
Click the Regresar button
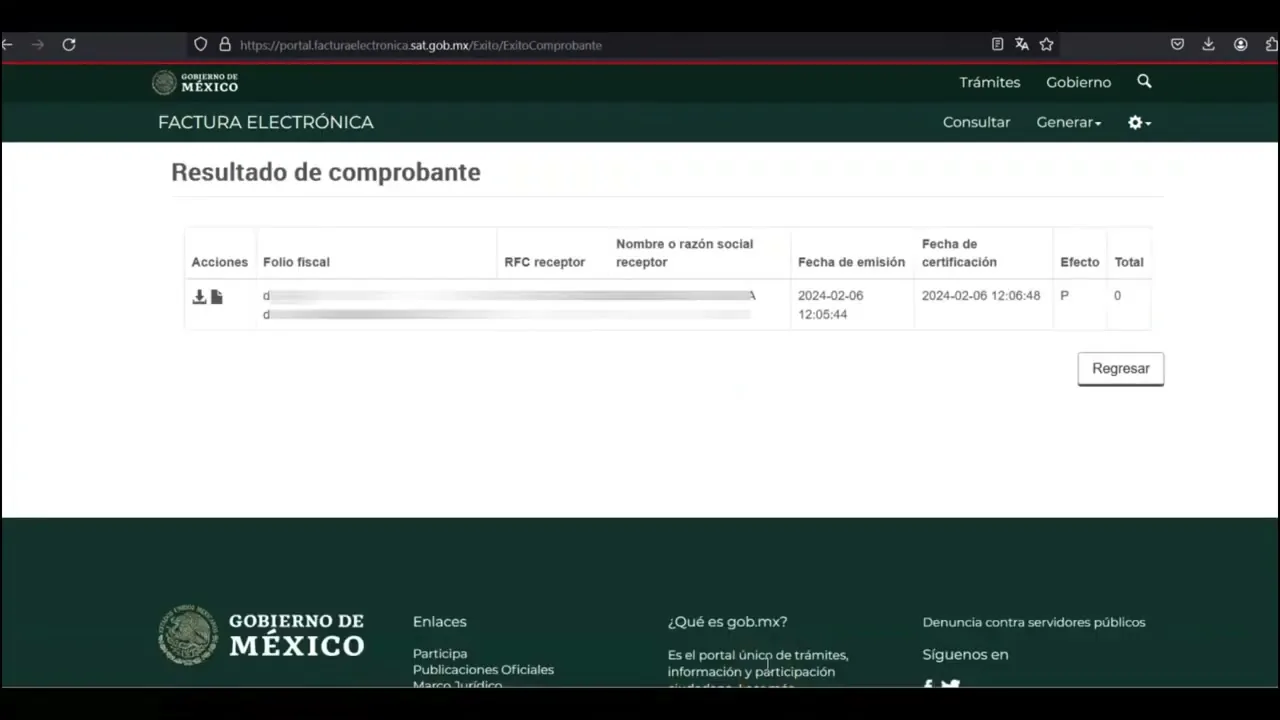(x=1121, y=368)
